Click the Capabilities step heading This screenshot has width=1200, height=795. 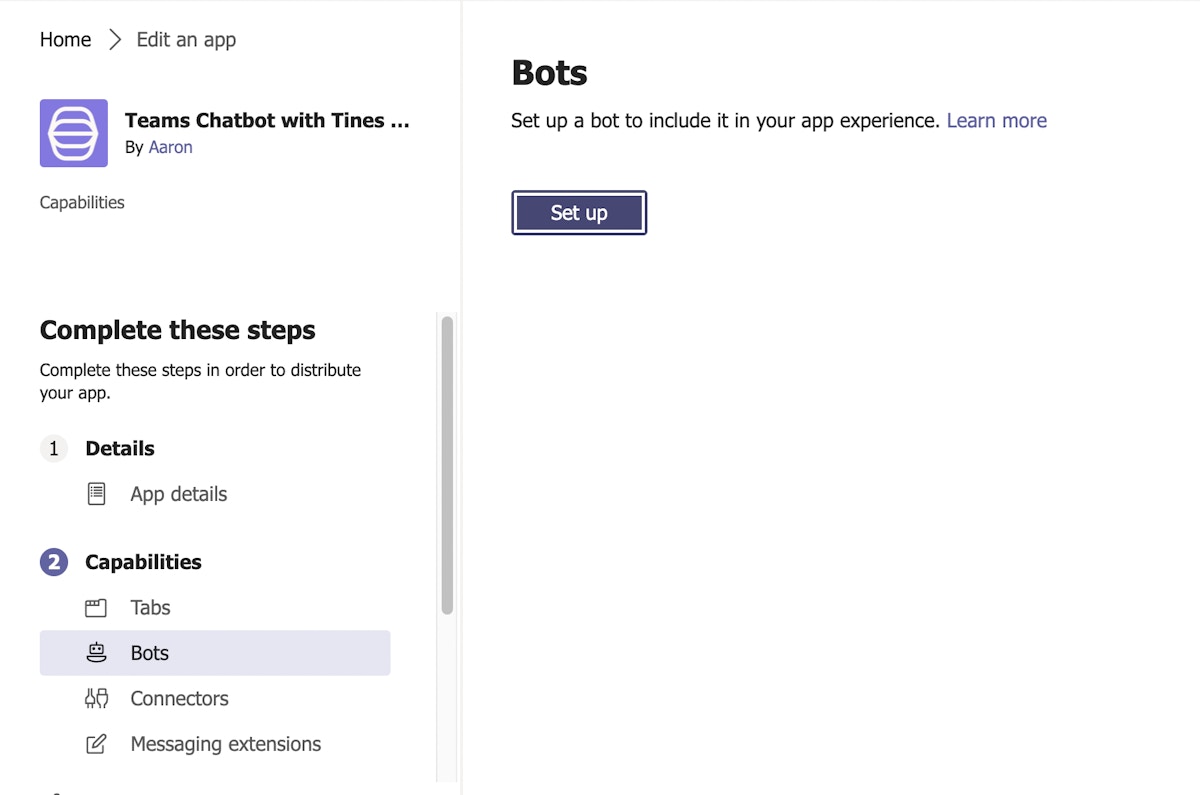(x=143, y=562)
